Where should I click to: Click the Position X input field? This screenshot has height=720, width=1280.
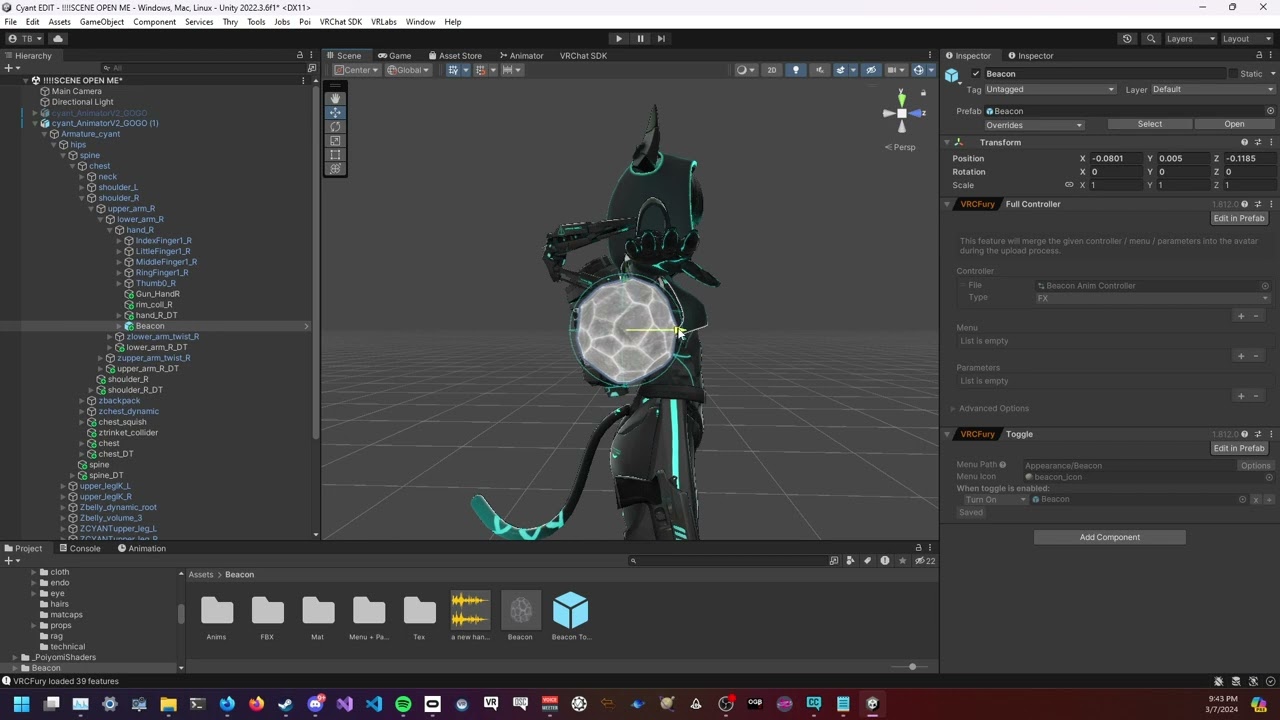(x=1114, y=159)
